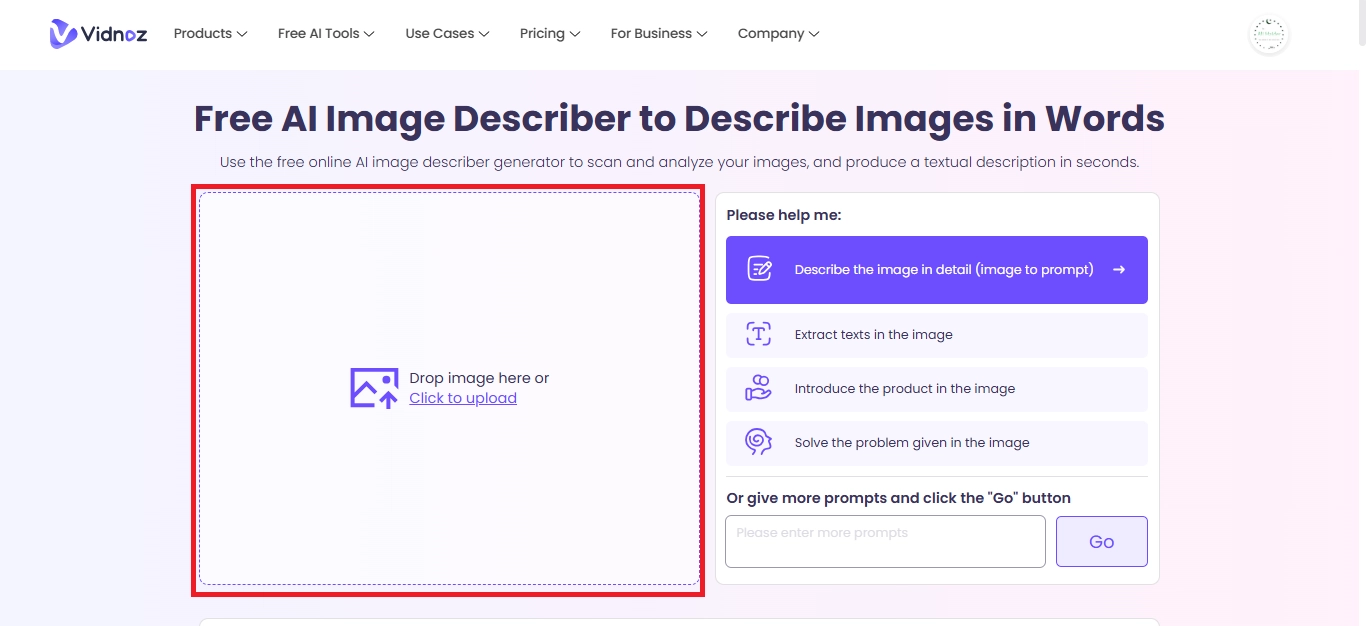
Task: Expand the Use Cases menu
Action: point(447,34)
